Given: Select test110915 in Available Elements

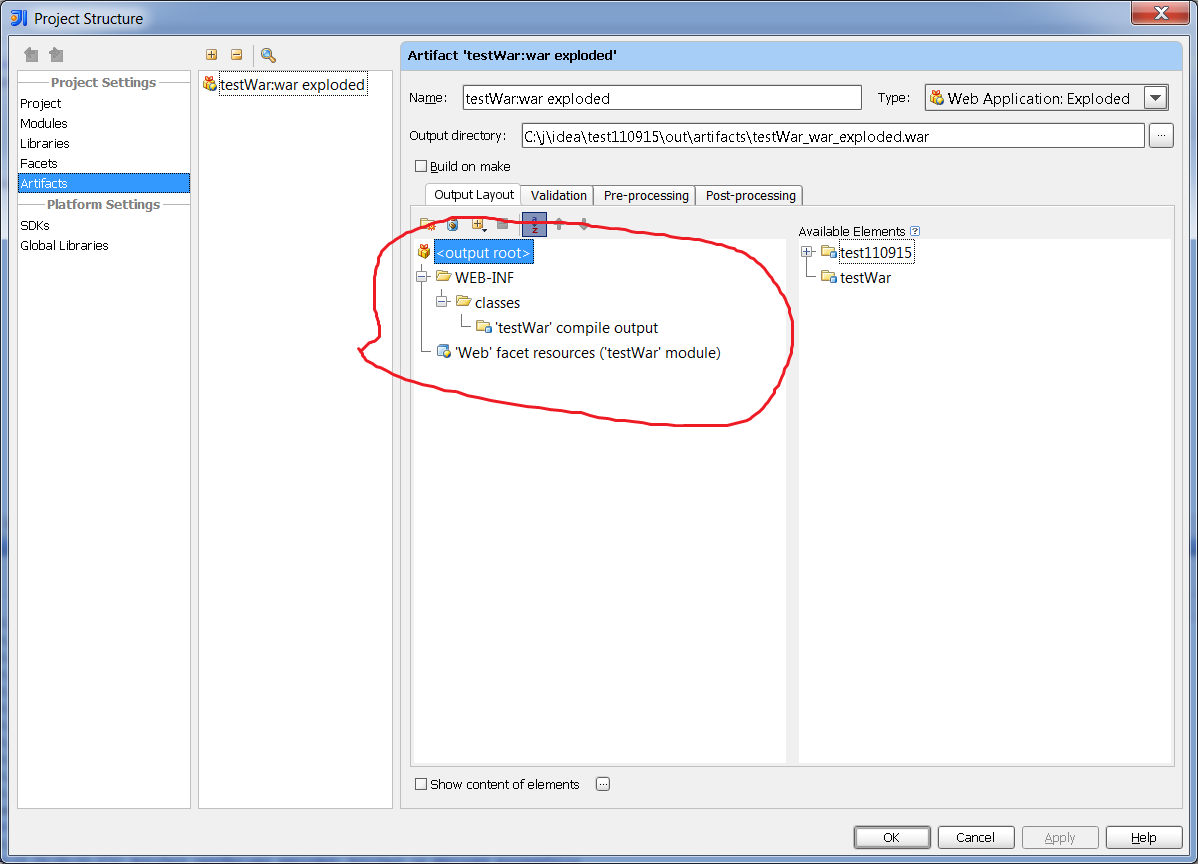Looking at the screenshot, I should pyautogui.click(x=876, y=252).
